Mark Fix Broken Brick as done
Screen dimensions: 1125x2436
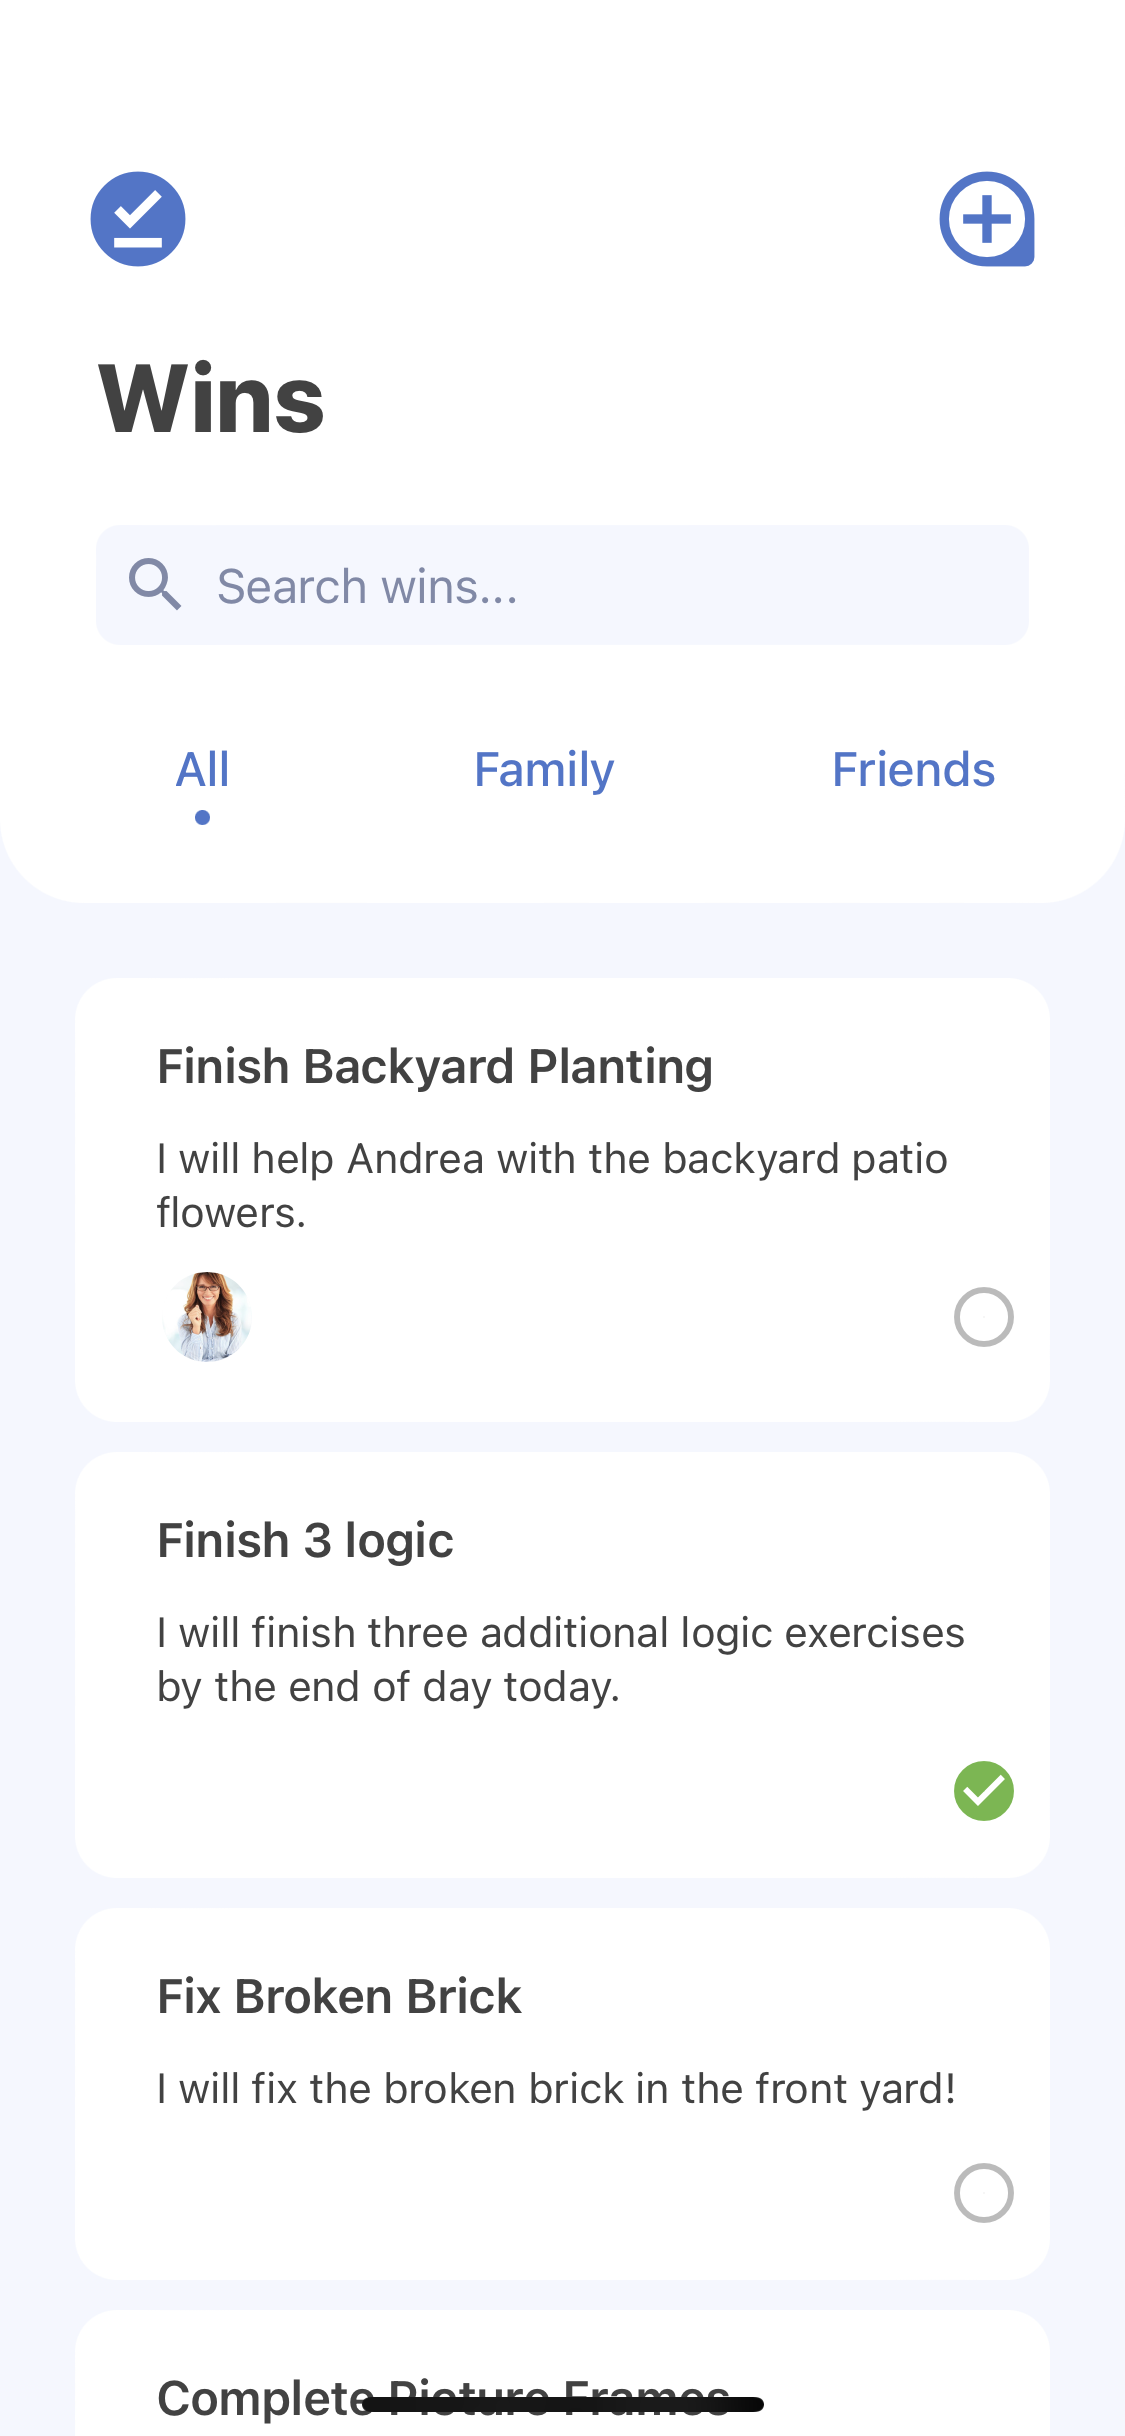click(983, 2193)
